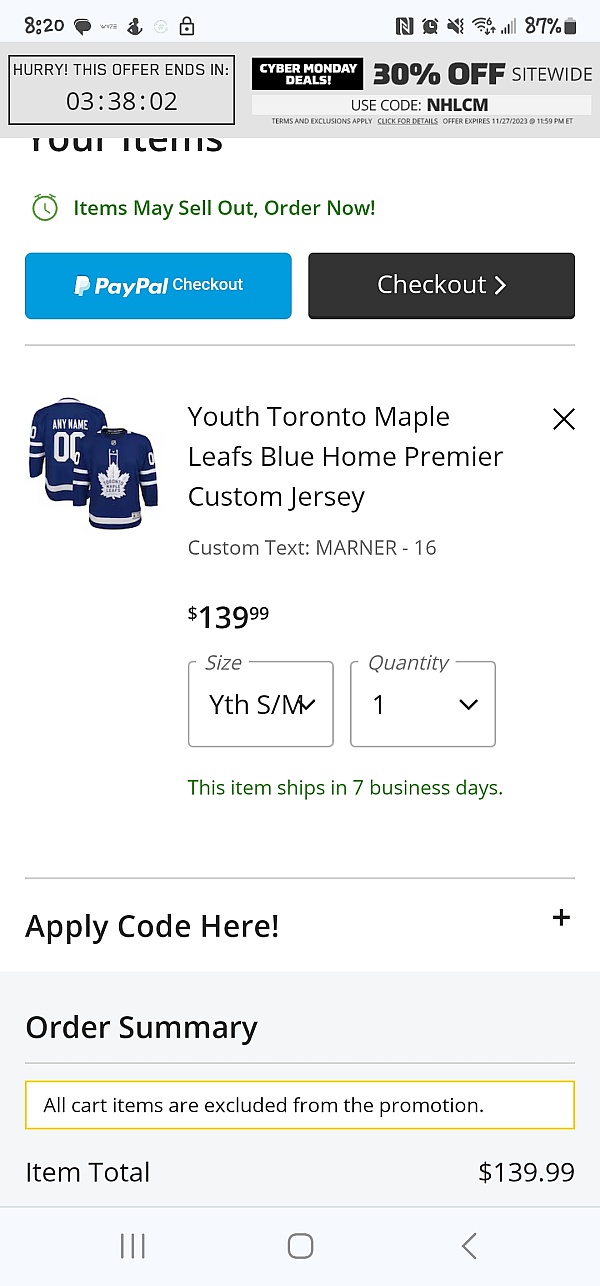Tap the chat bubble notification icon
Screen dimensions: 600x1286
point(83,27)
